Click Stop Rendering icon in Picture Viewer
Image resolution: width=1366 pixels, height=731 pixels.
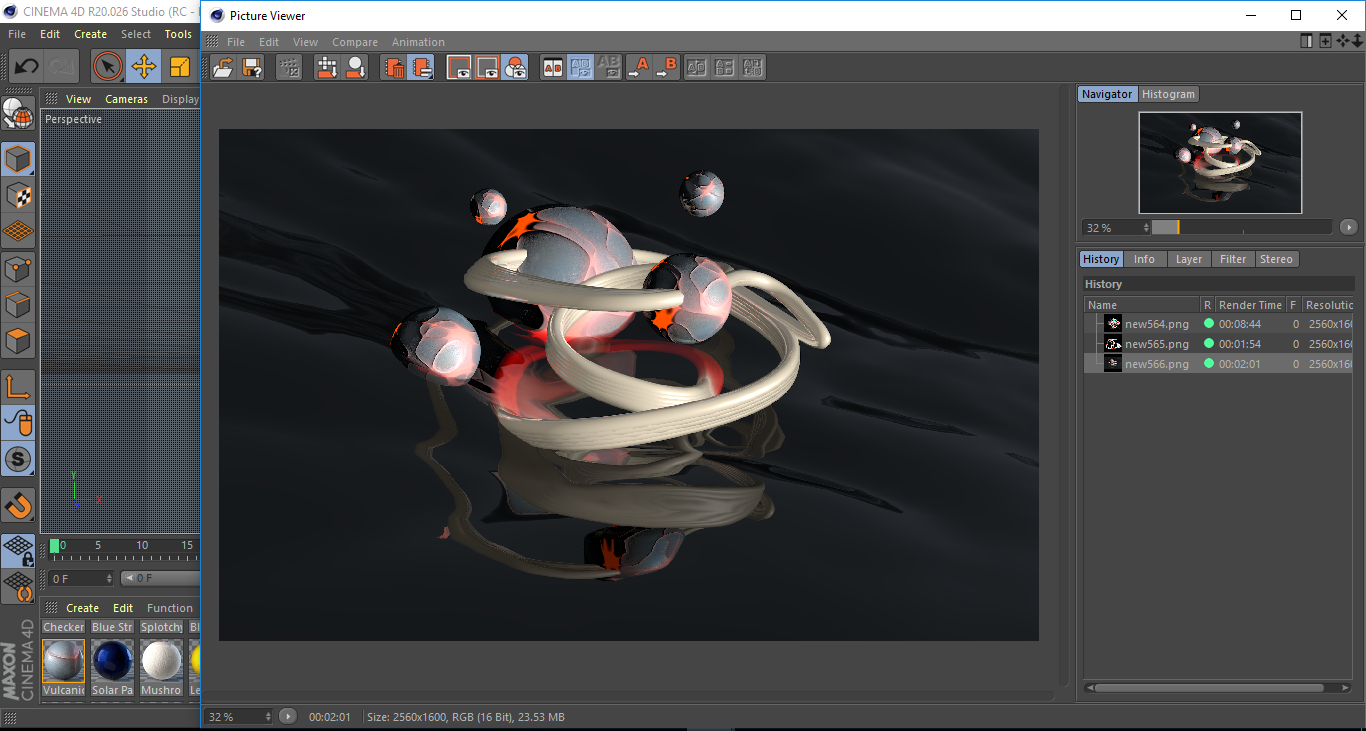click(x=289, y=67)
